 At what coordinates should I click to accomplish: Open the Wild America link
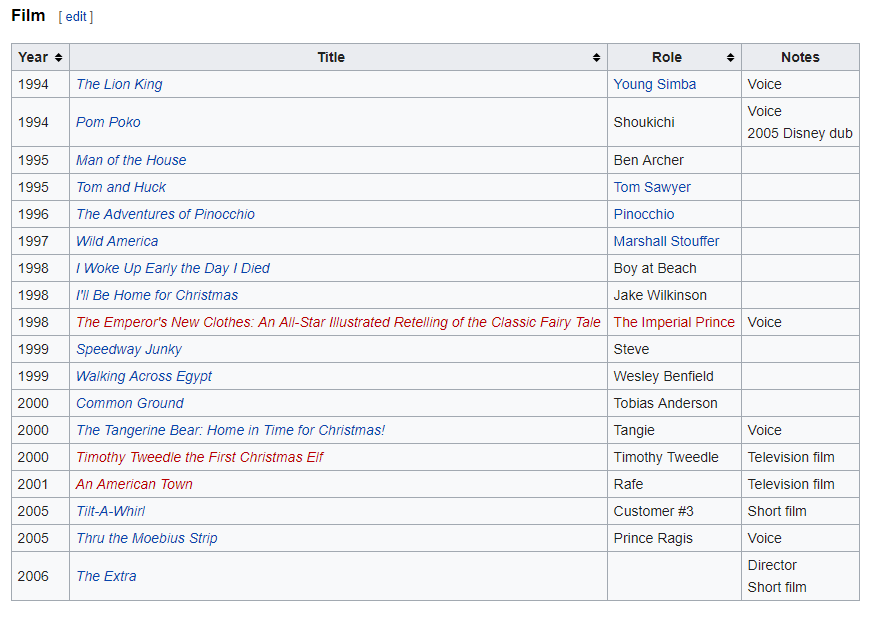pos(117,241)
